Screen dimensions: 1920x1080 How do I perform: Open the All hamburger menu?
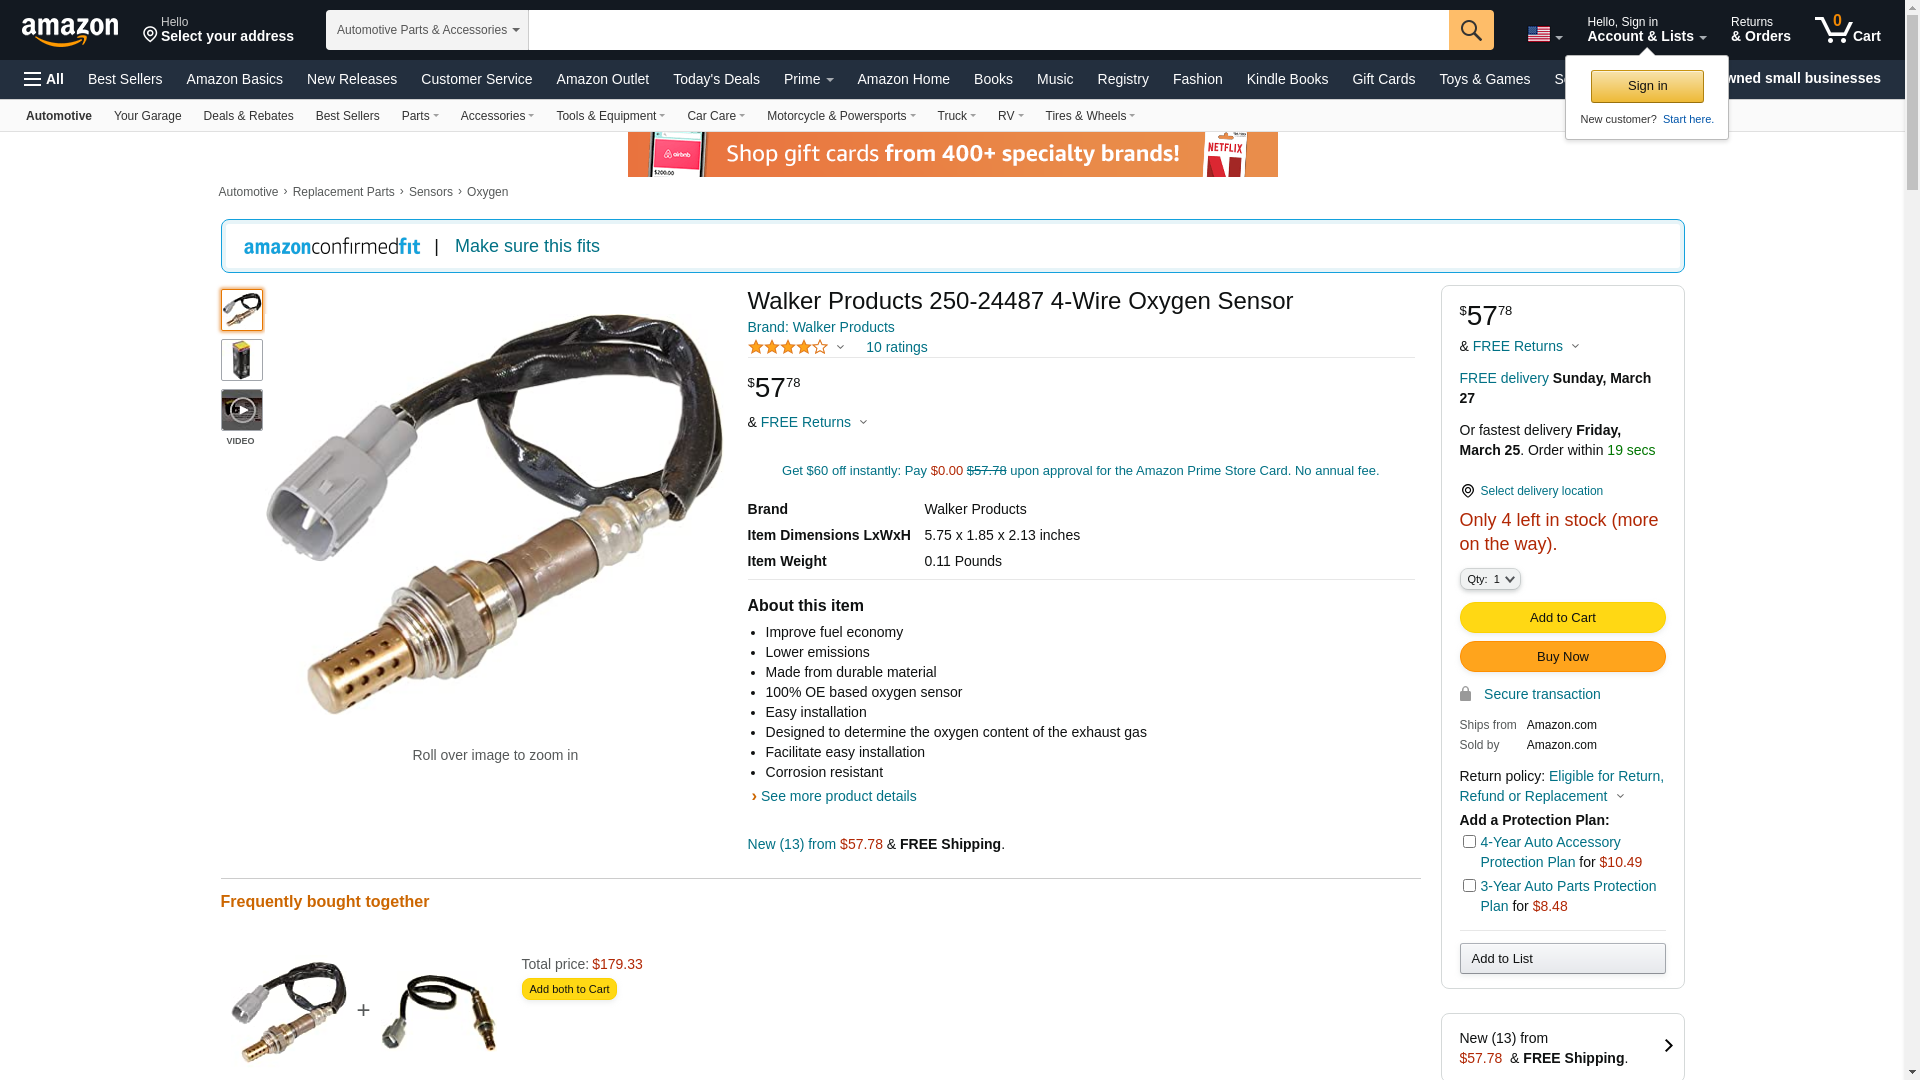coord(44,79)
